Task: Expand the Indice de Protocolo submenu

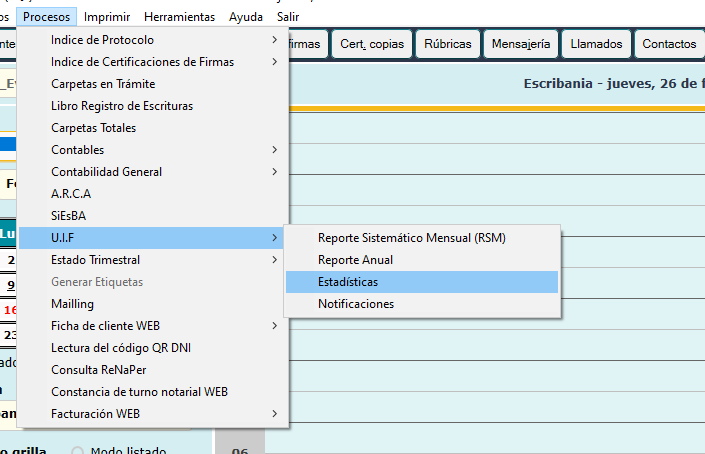Action: pyautogui.click(x=102, y=40)
